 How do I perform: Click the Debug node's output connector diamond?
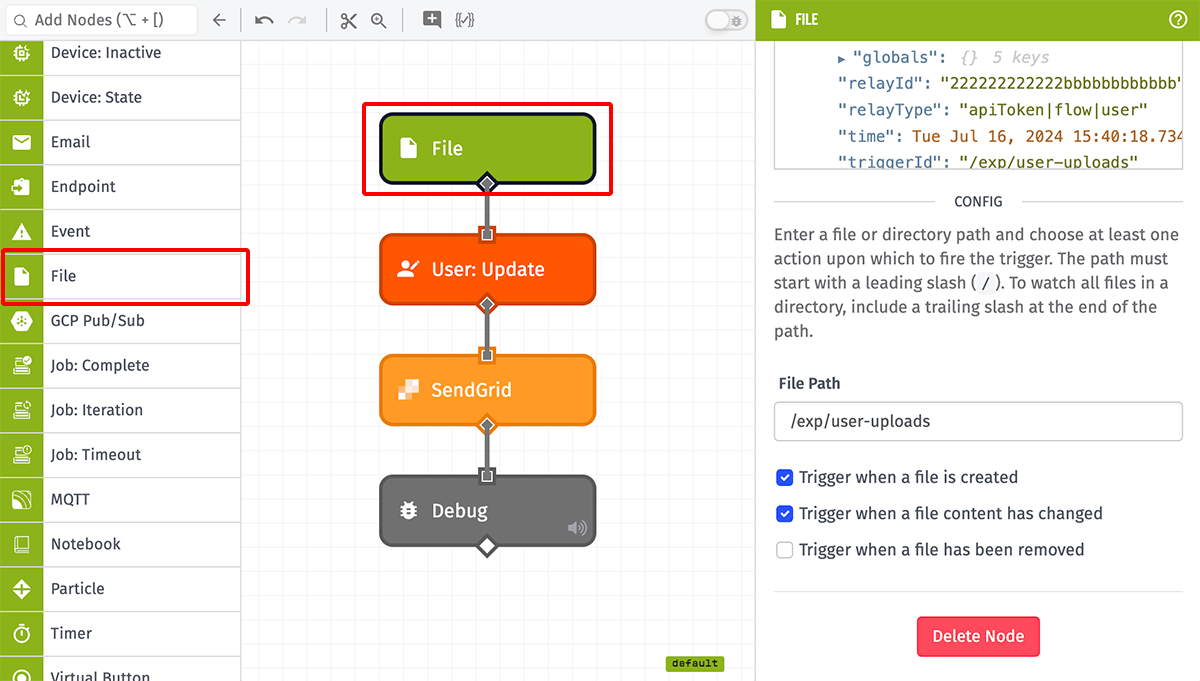pos(487,546)
